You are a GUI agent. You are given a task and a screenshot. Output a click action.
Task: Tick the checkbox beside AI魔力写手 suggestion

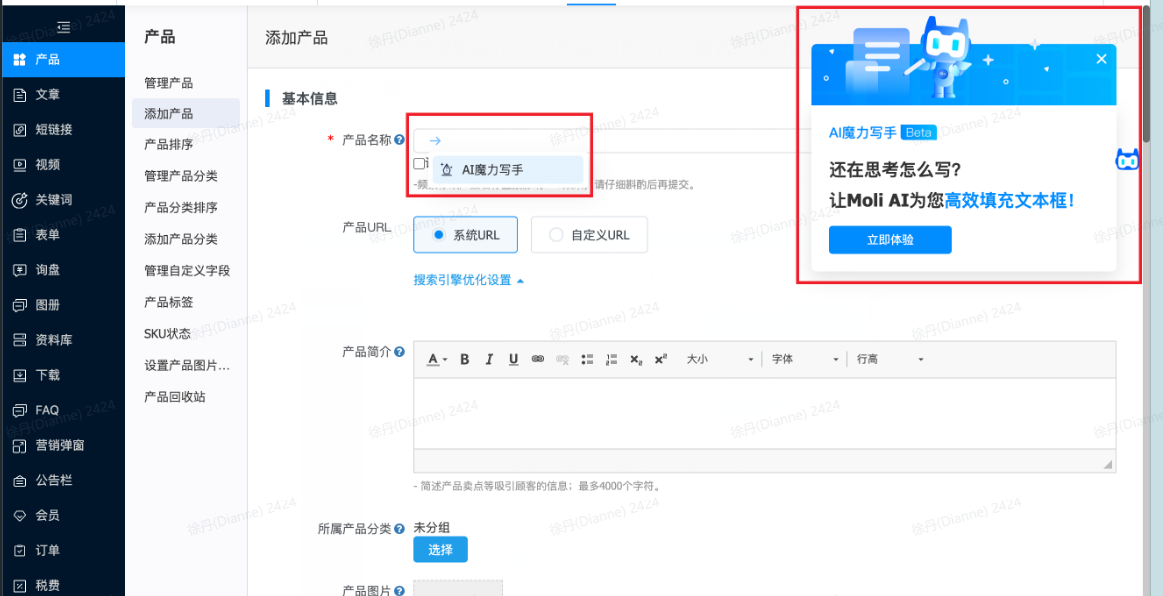418,161
